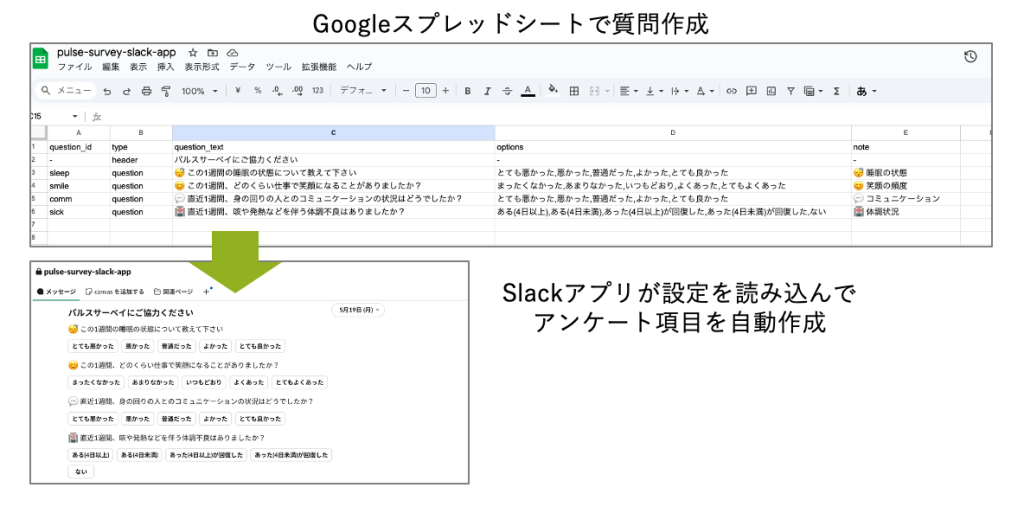The image size is (1024, 507).
Task: Open the functions Σ menu
Action: [x=836, y=91]
